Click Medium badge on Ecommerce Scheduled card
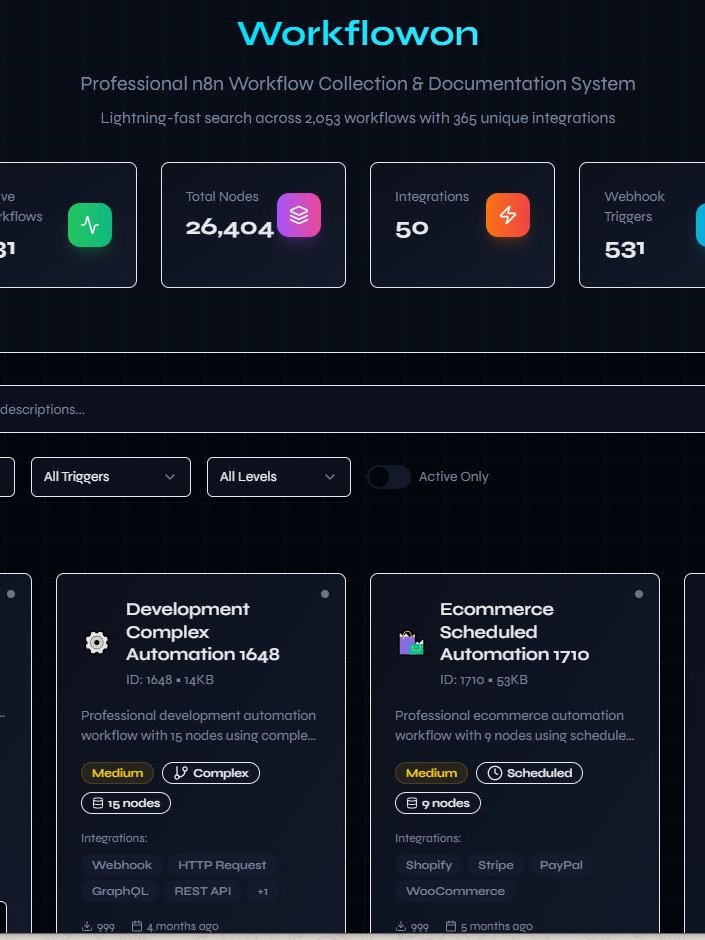The width and height of the screenshot is (705, 940). [432, 773]
